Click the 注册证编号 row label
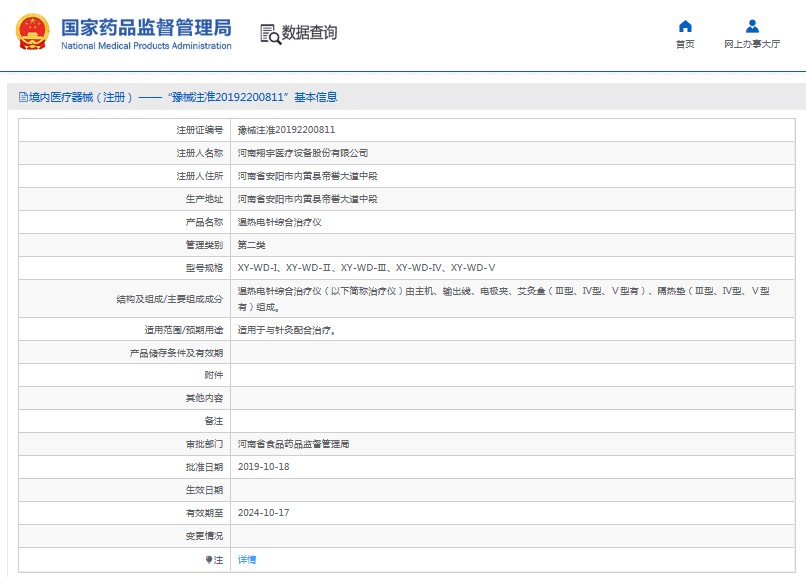Viewport: 806px width, 577px height. [x=200, y=130]
